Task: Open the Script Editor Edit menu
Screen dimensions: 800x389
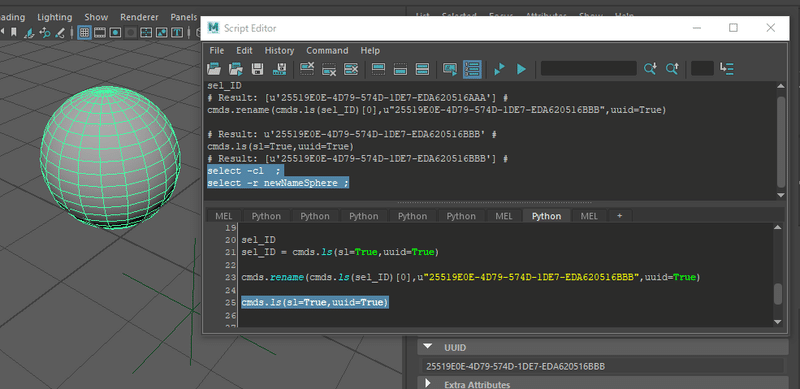Action: (x=244, y=51)
